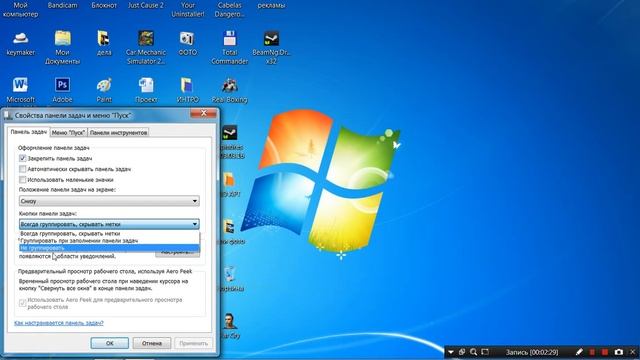Click the Your Uninstaller! desktop label
The image size is (640, 360).
click(188, 10)
